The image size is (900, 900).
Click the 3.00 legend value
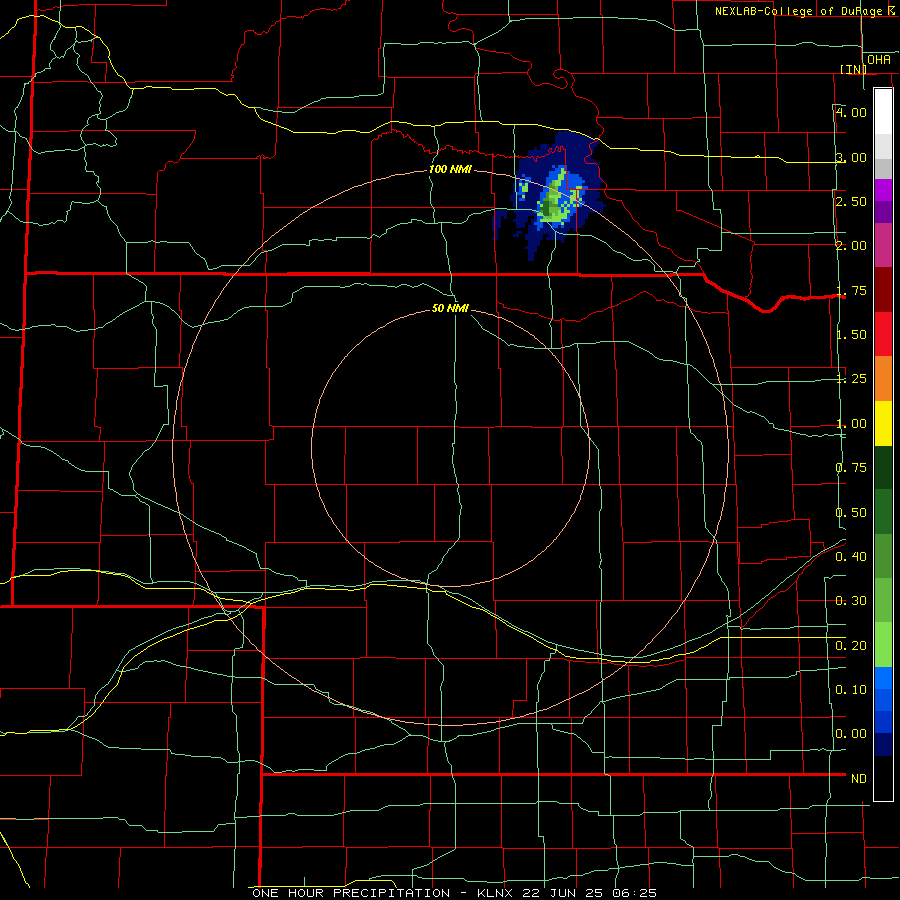click(x=851, y=157)
